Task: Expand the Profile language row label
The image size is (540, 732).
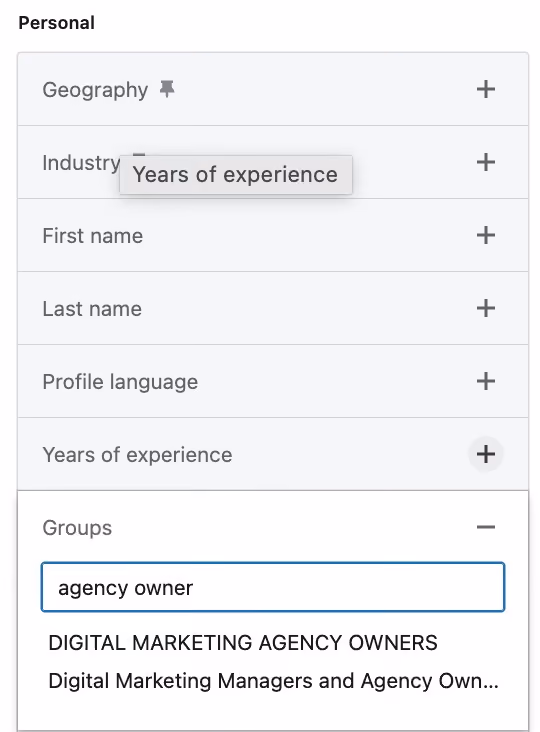Action: coord(120,382)
